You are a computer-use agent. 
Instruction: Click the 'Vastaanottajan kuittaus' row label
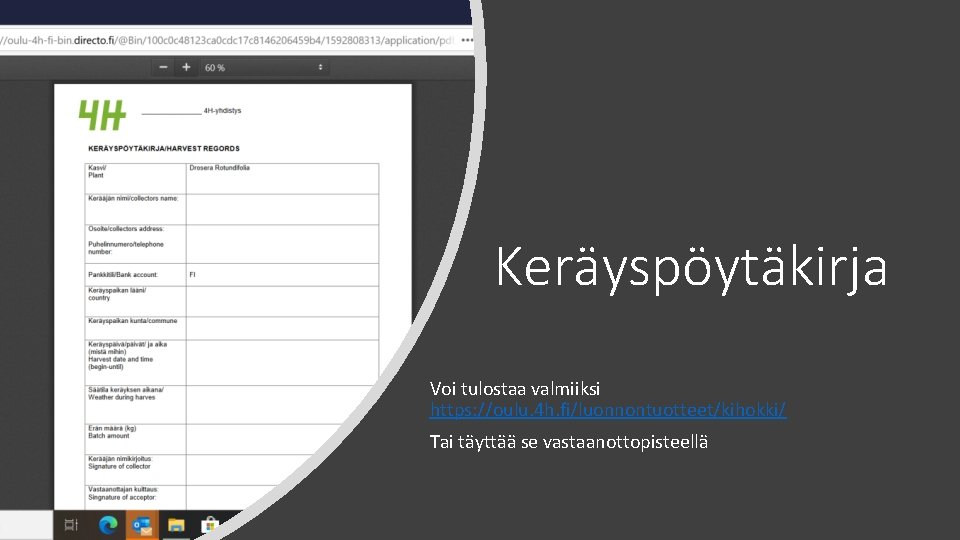click(x=123, y=489)
